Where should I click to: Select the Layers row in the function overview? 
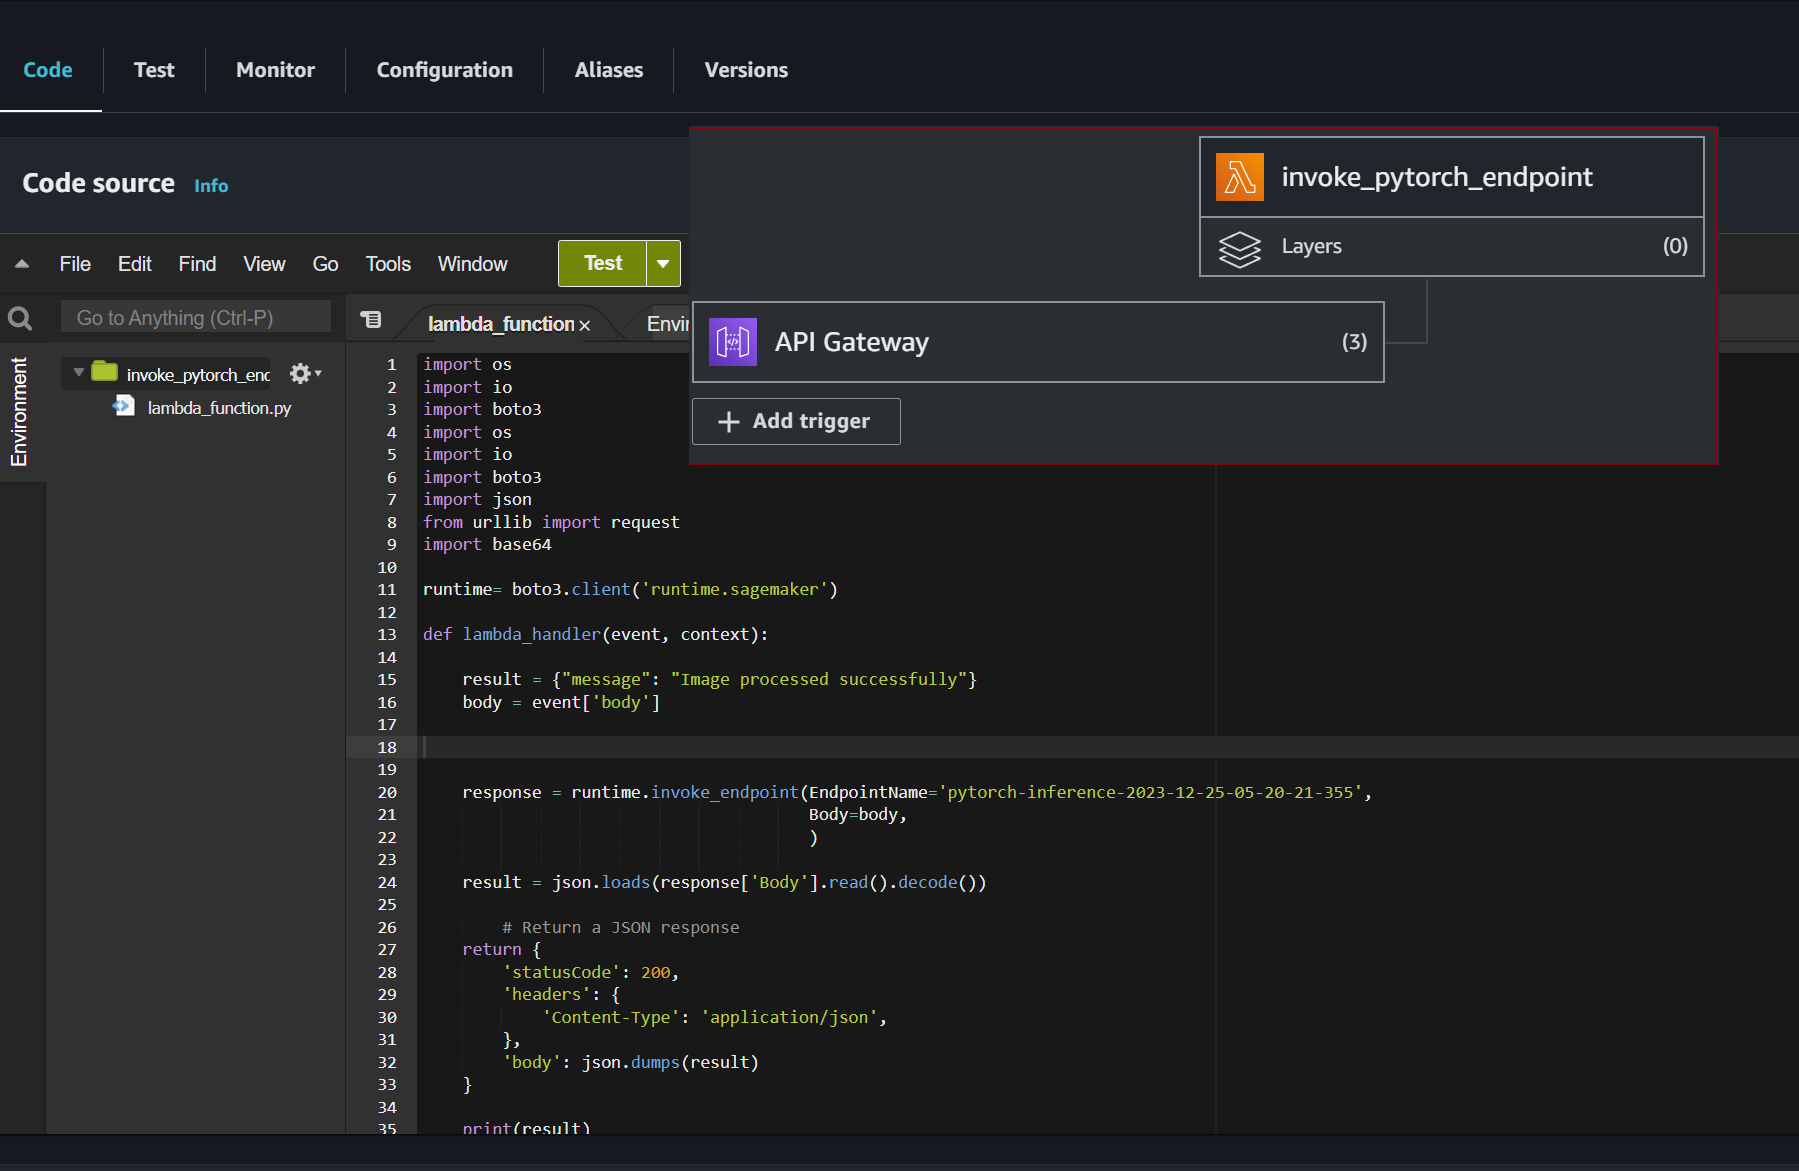(x=1451, y=246)
